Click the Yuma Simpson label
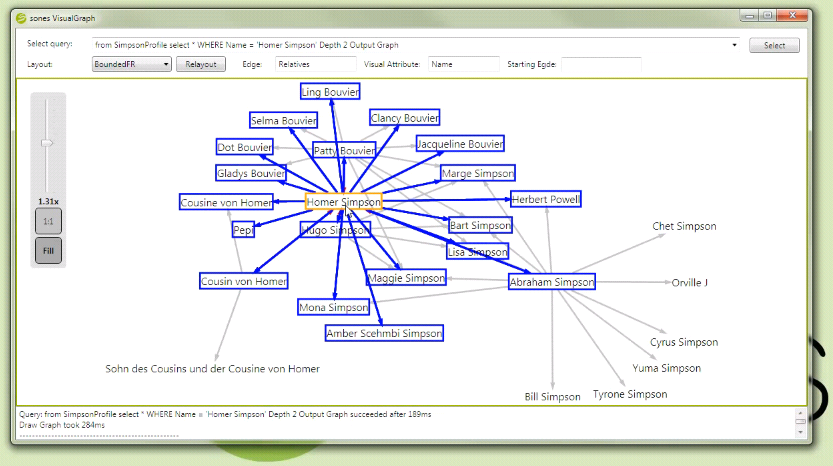The width and height of the screenshot is (833, 466). [666, 368]
